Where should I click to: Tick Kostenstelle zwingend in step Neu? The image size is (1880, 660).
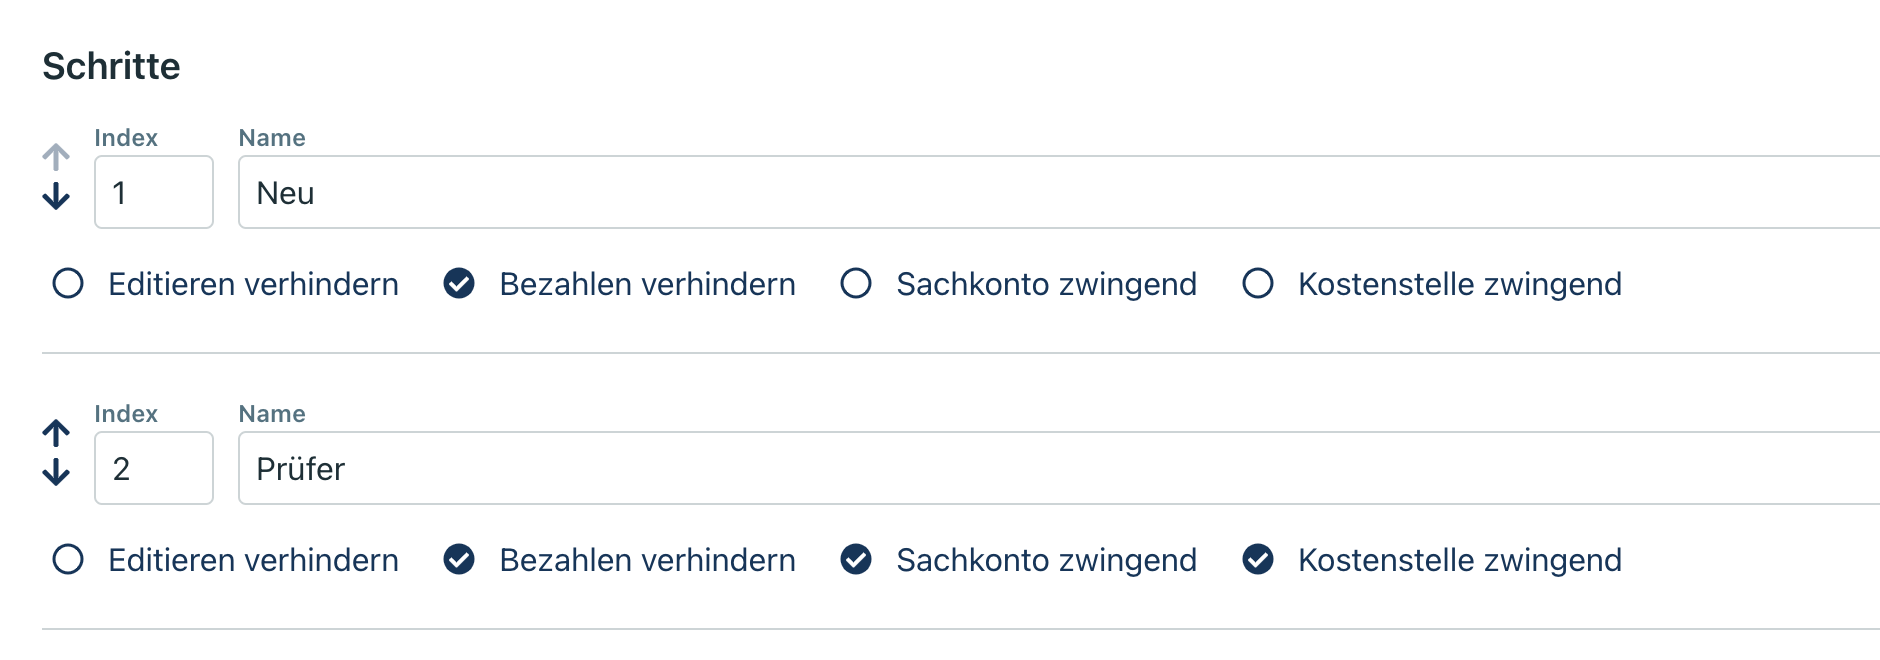[1258, 284]
